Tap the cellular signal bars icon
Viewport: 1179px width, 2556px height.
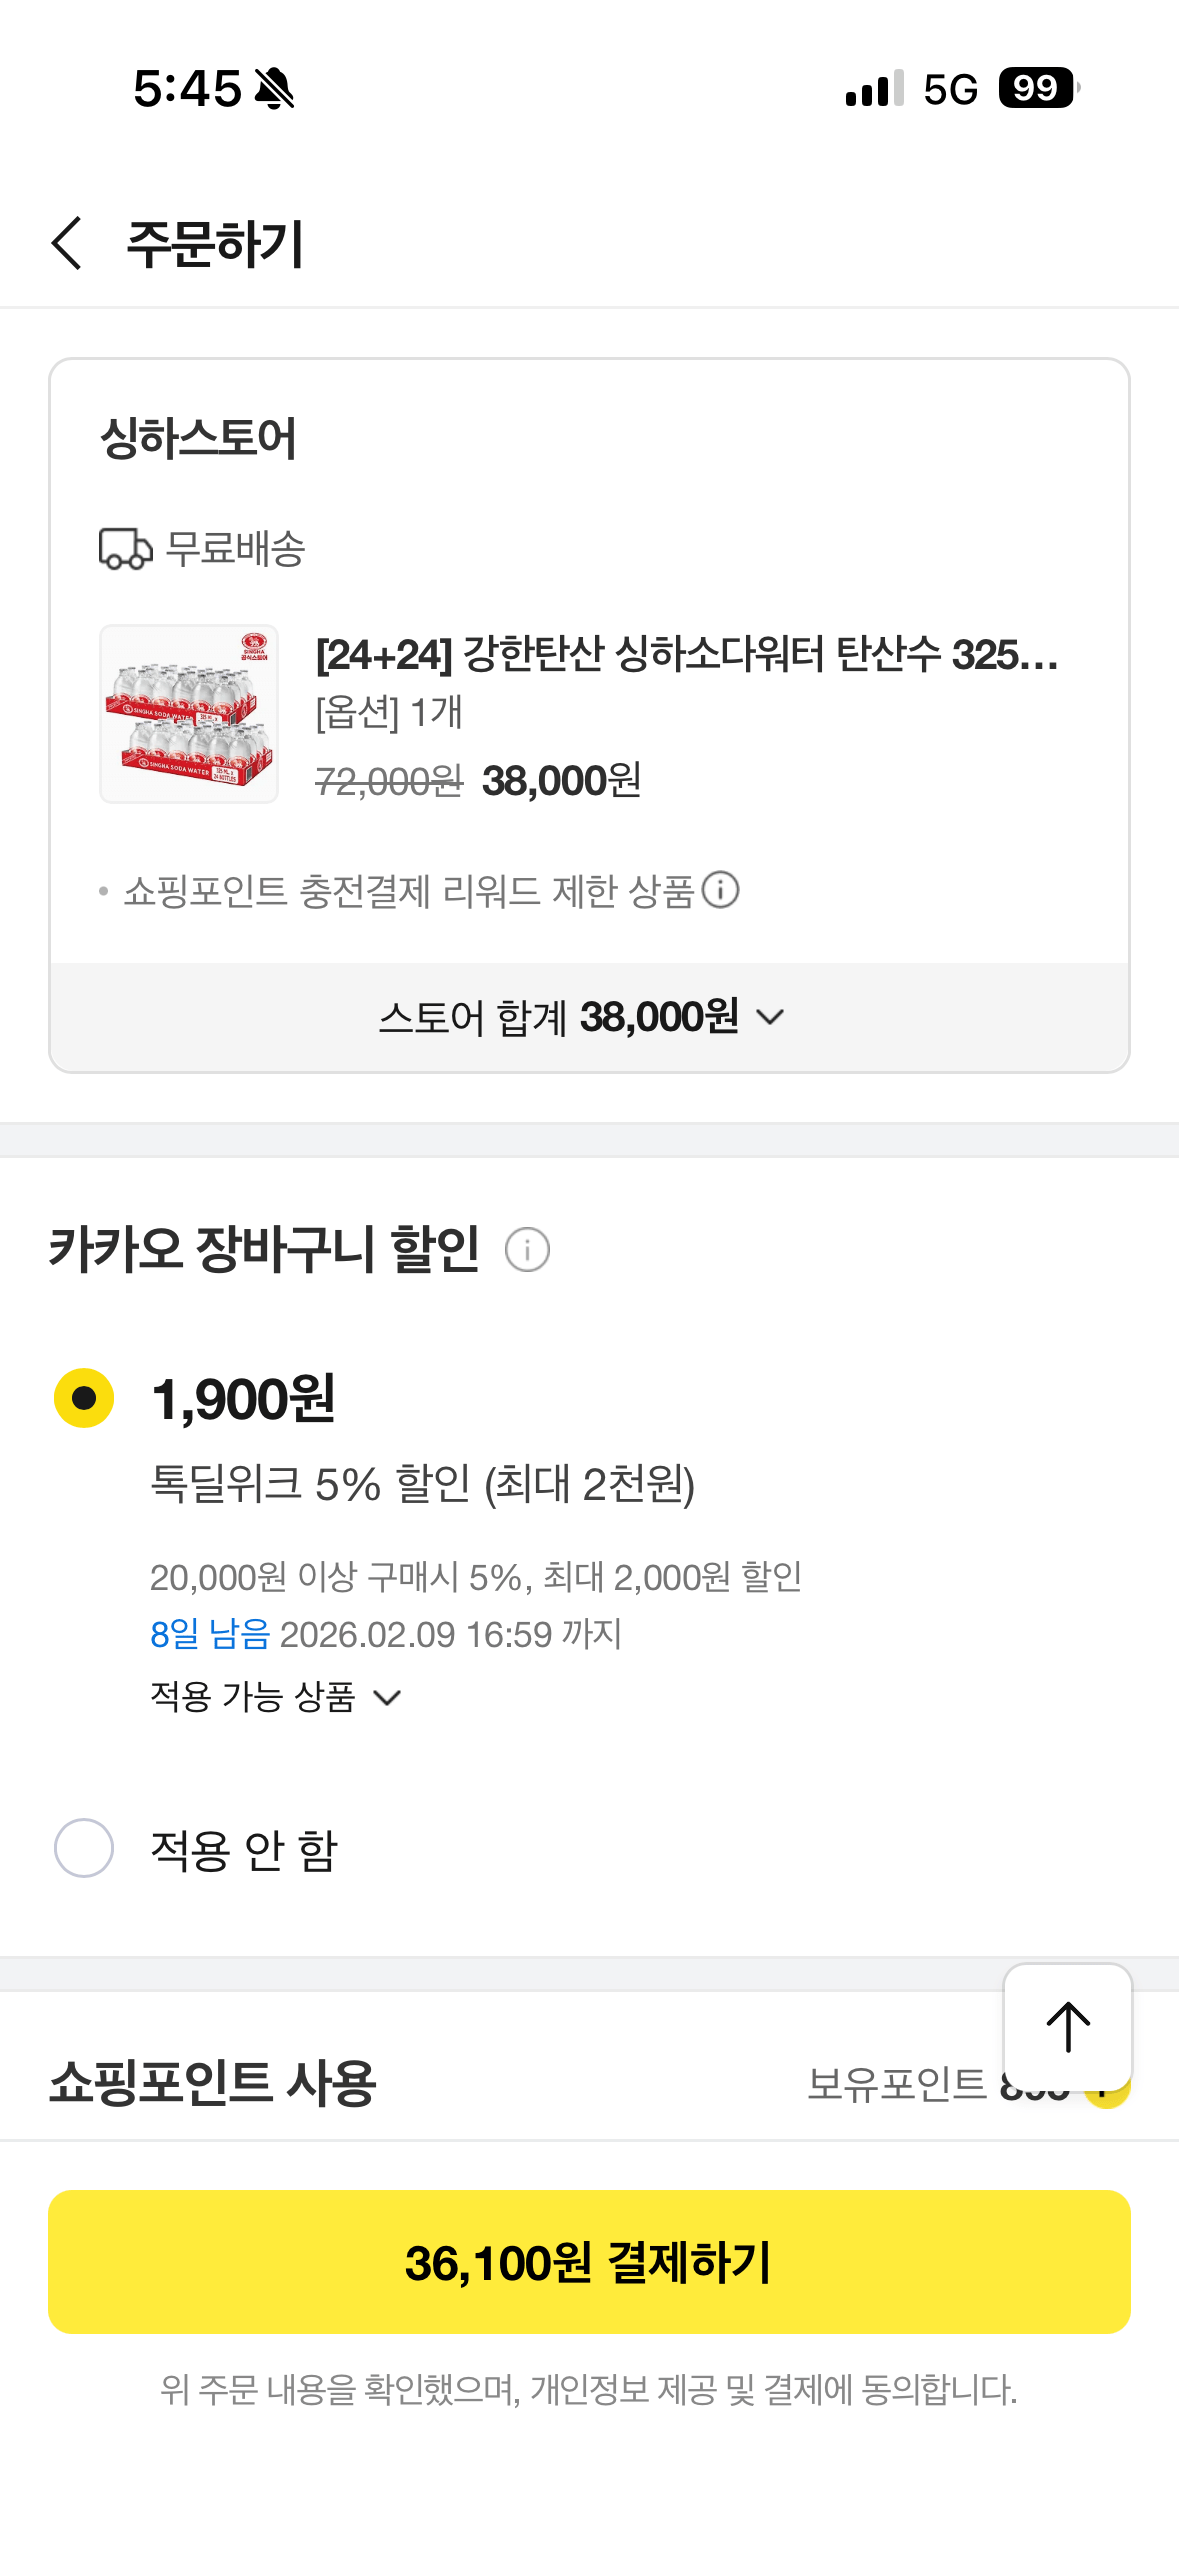(874, 89)
